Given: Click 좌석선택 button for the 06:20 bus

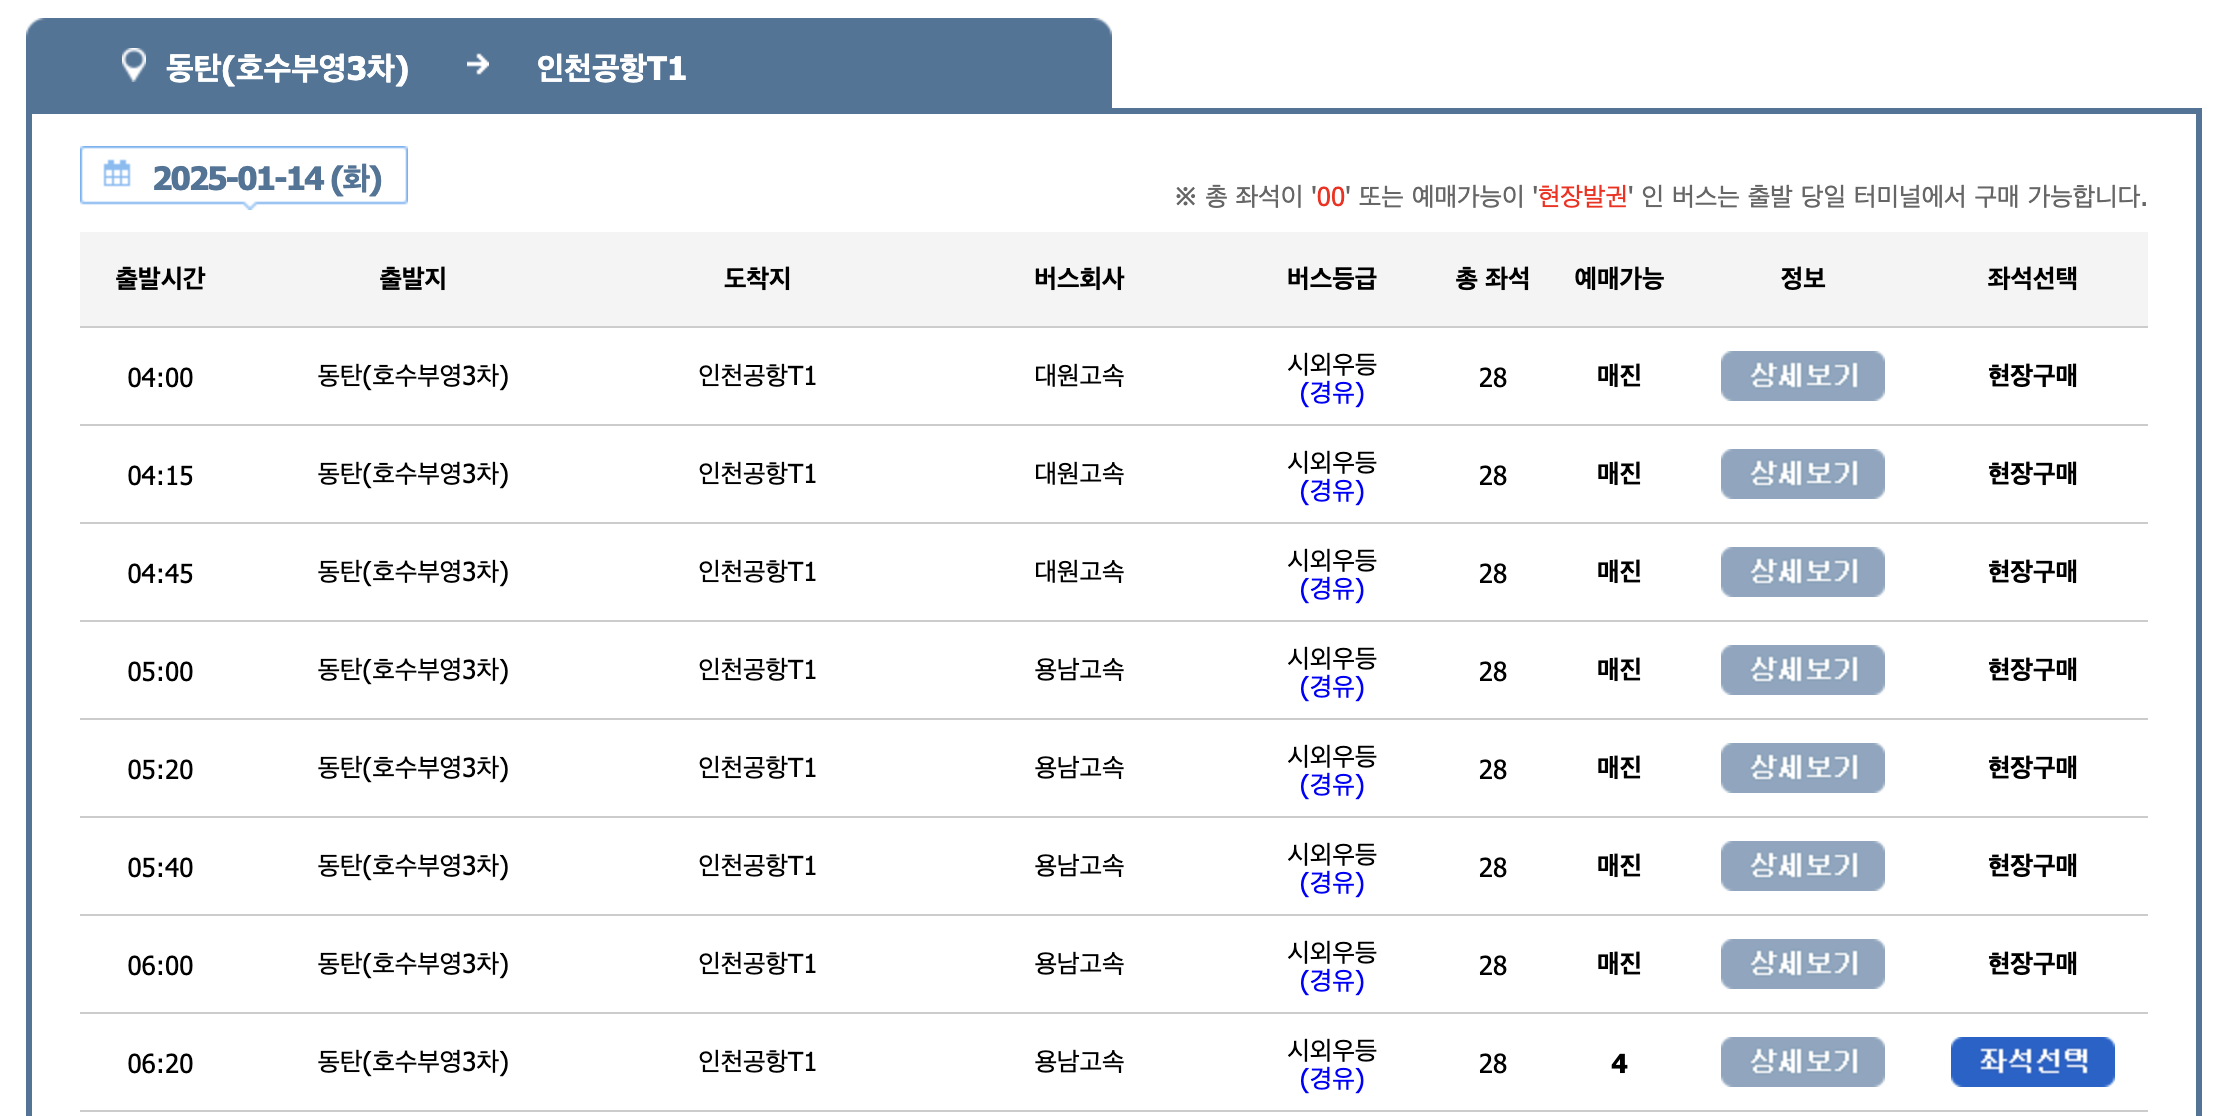Looking at the screenshot, I should coord(2032,1063).
